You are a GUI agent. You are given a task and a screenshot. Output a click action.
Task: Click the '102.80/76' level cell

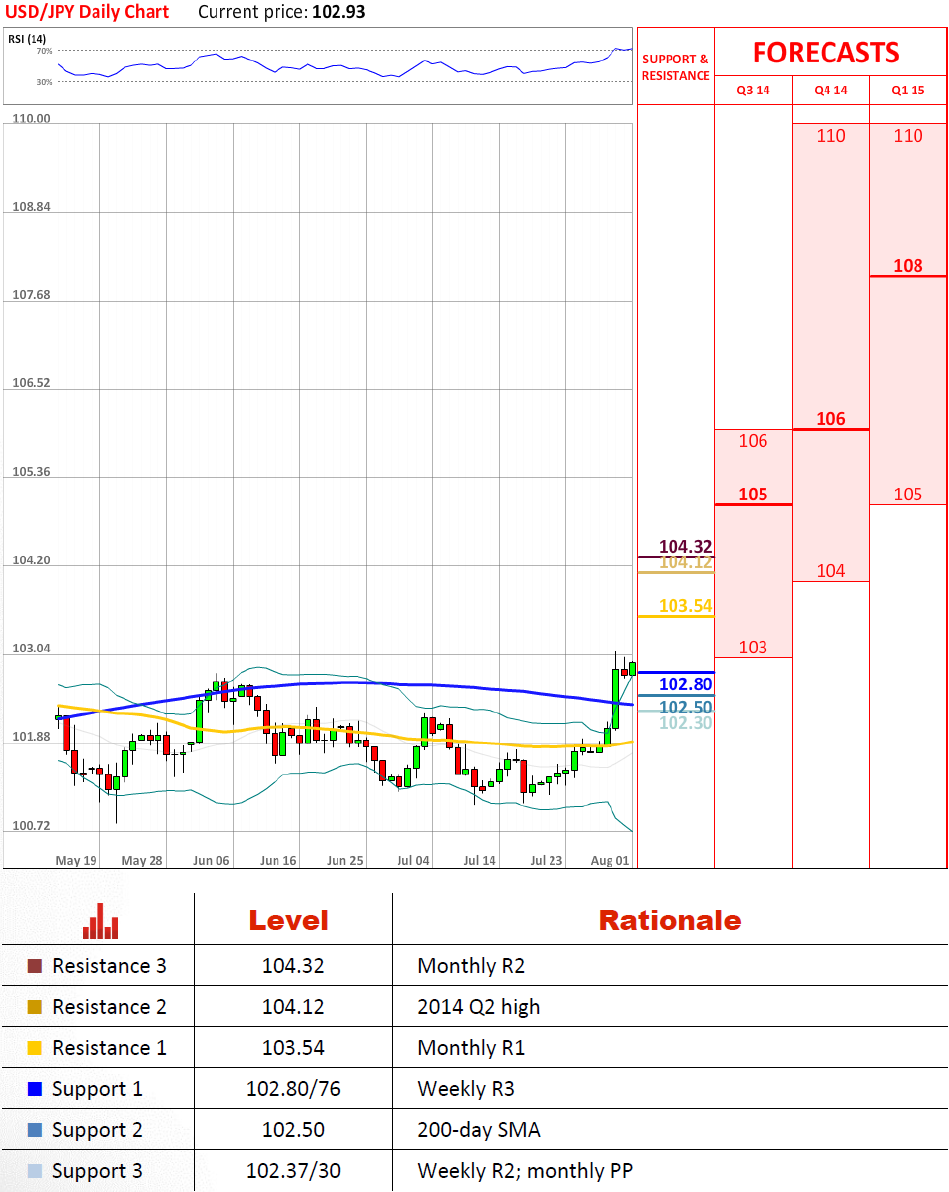coord(293,1089)
